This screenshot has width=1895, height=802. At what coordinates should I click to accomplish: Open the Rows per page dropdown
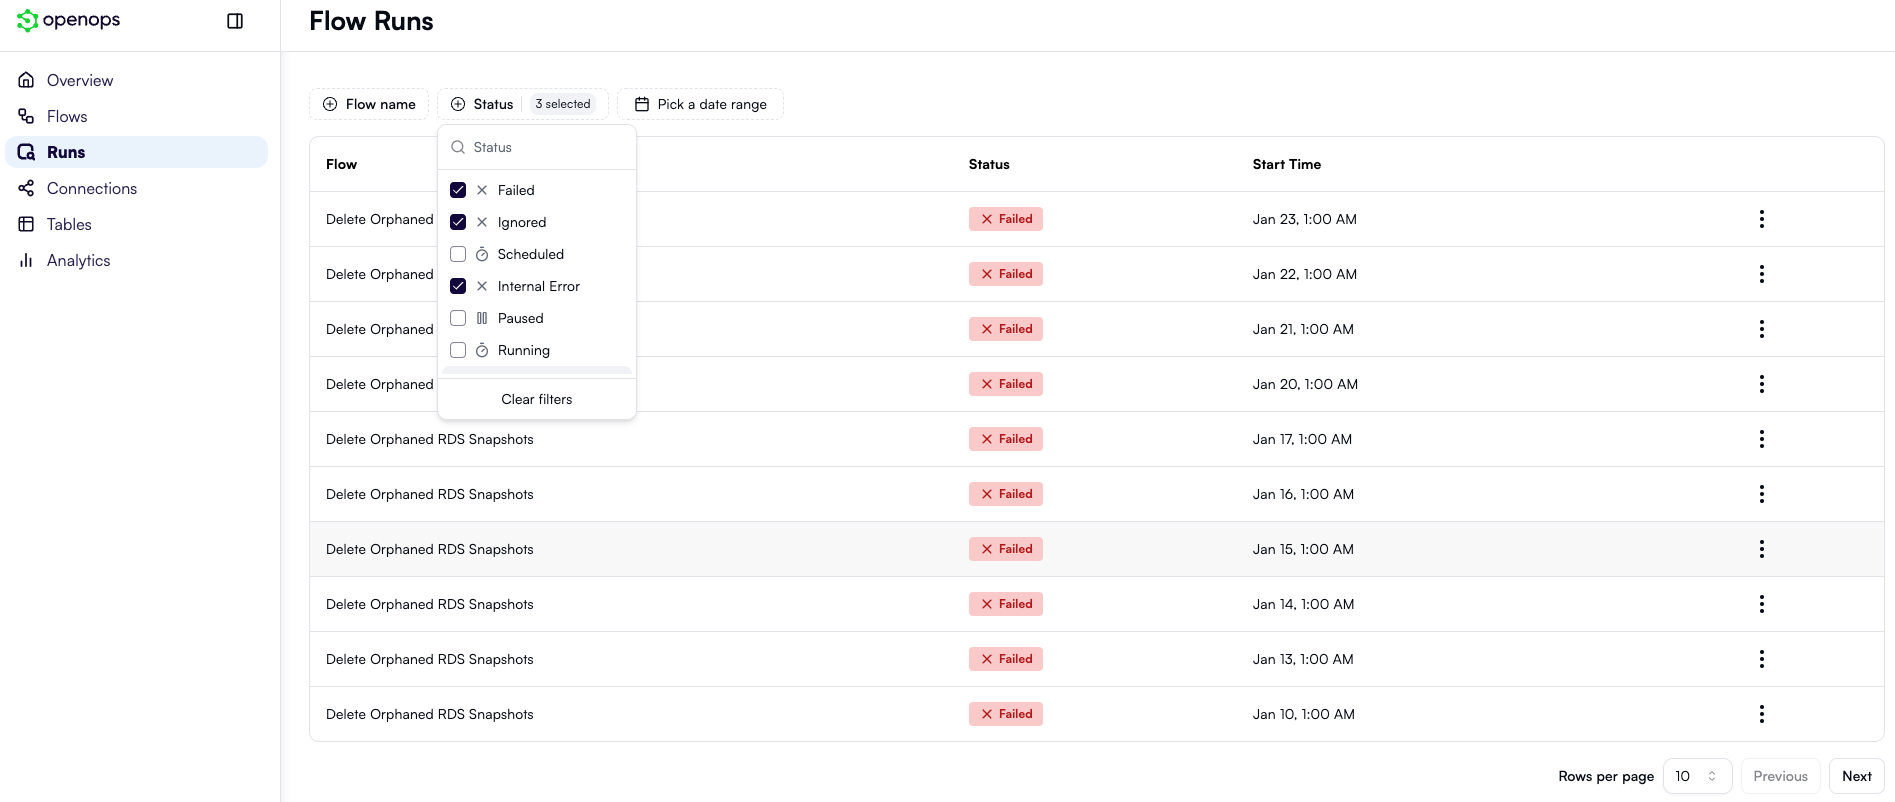click(1697, 776)
